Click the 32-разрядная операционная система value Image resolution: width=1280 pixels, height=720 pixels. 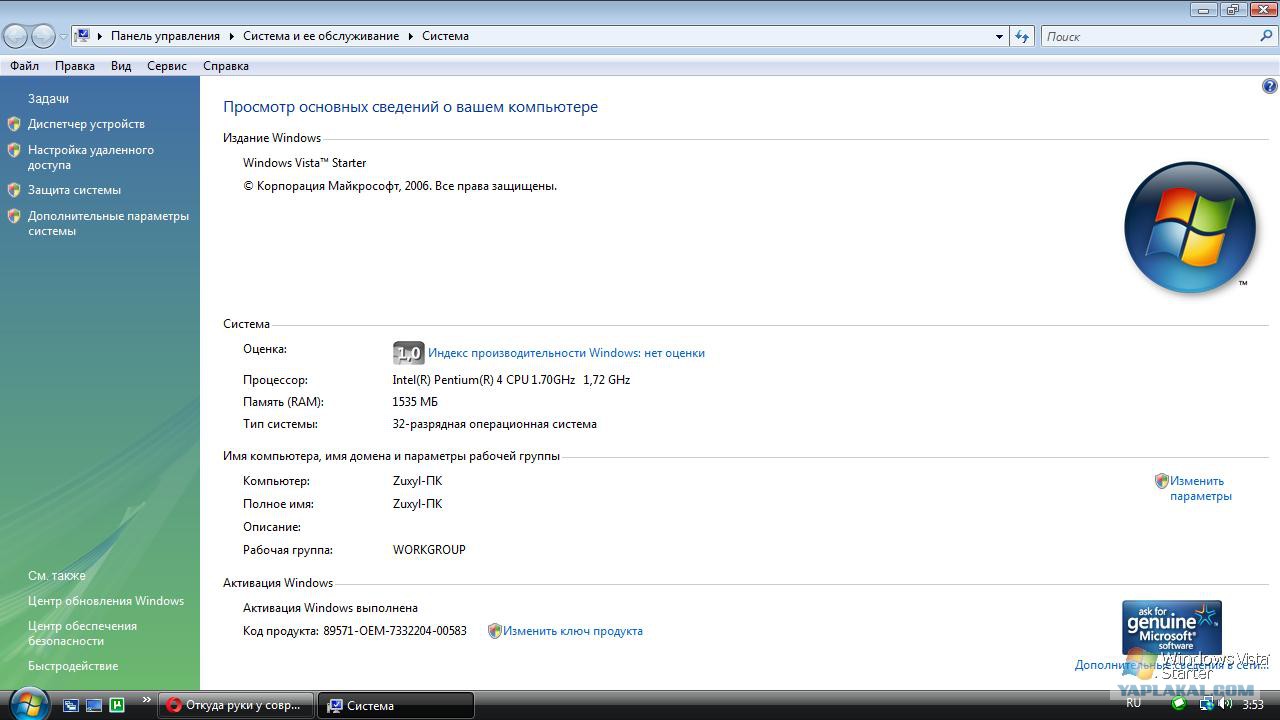pyautogui.click(x=494, y=424)
